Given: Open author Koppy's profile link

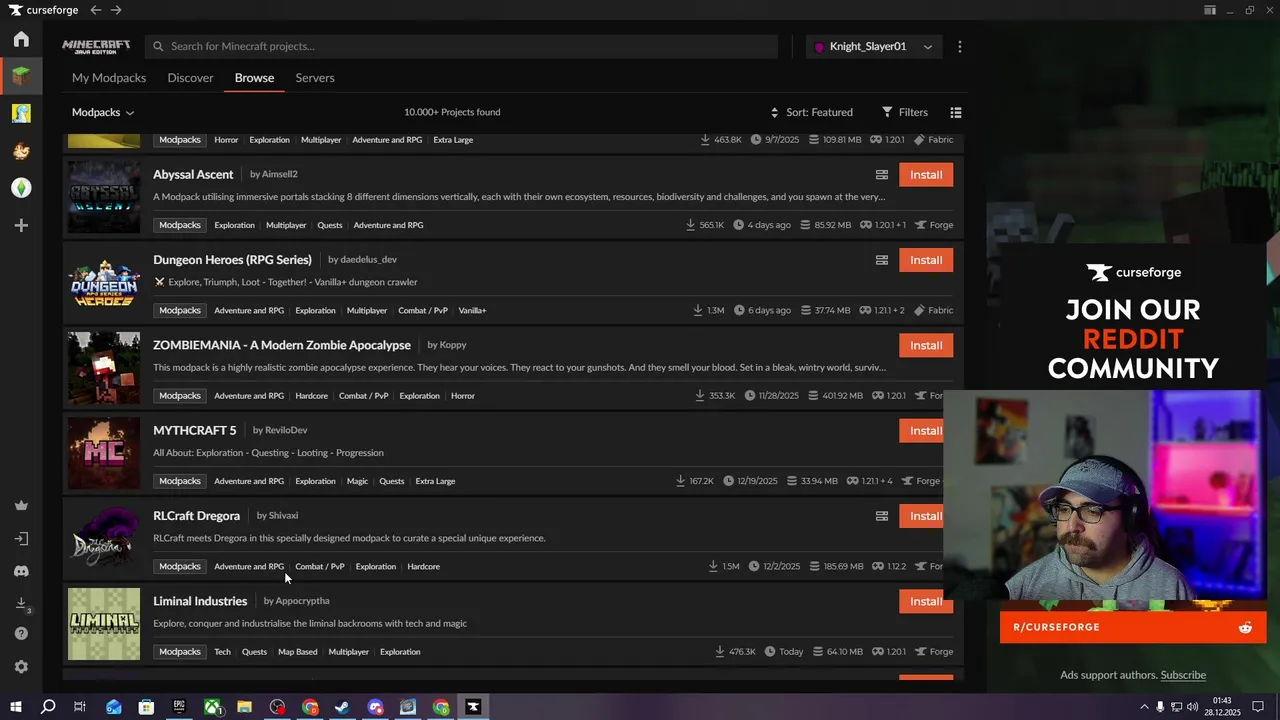Looking at the screenshot, I should pos(453,344).
